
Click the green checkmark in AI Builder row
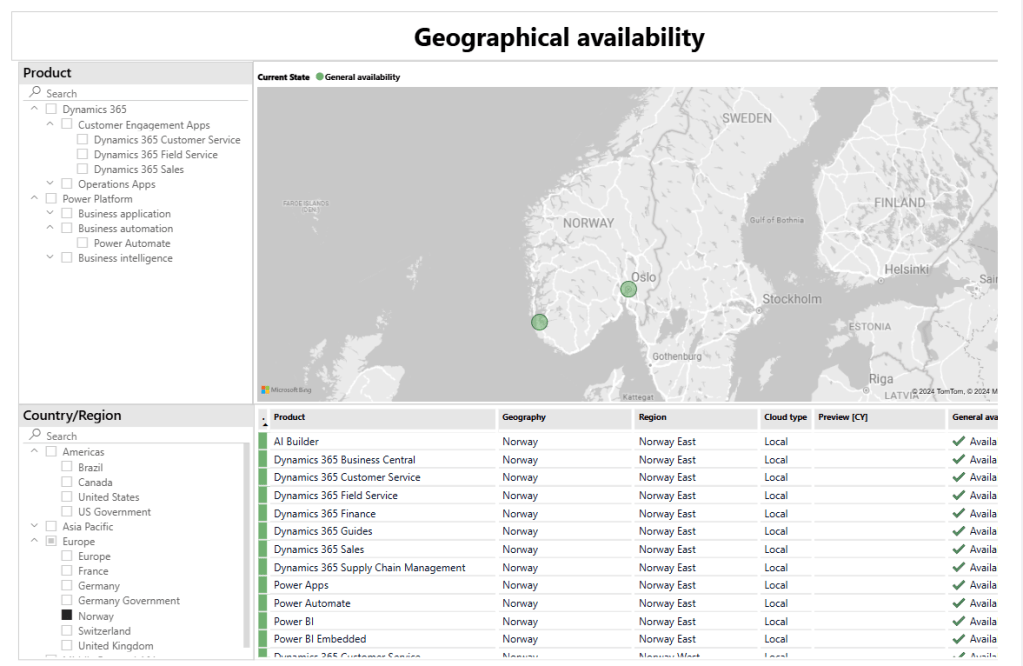coord(959,441)
